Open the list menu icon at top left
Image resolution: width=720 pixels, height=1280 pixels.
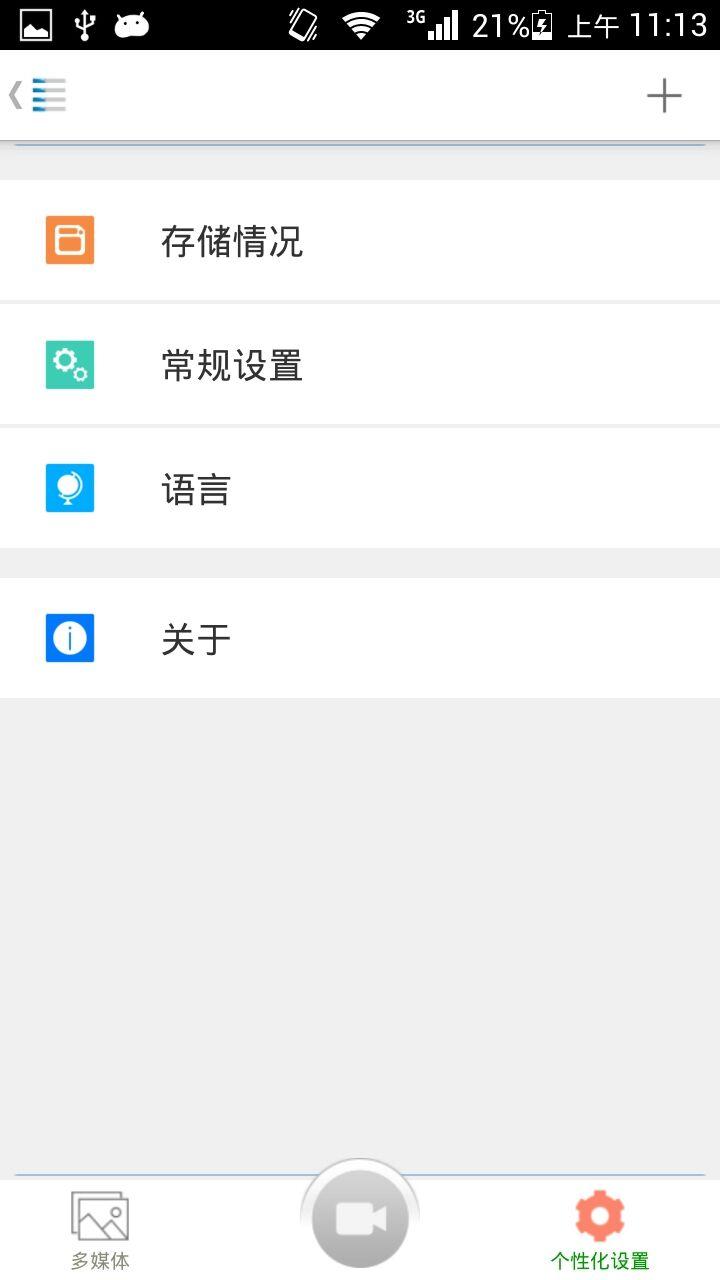point(49,95)
